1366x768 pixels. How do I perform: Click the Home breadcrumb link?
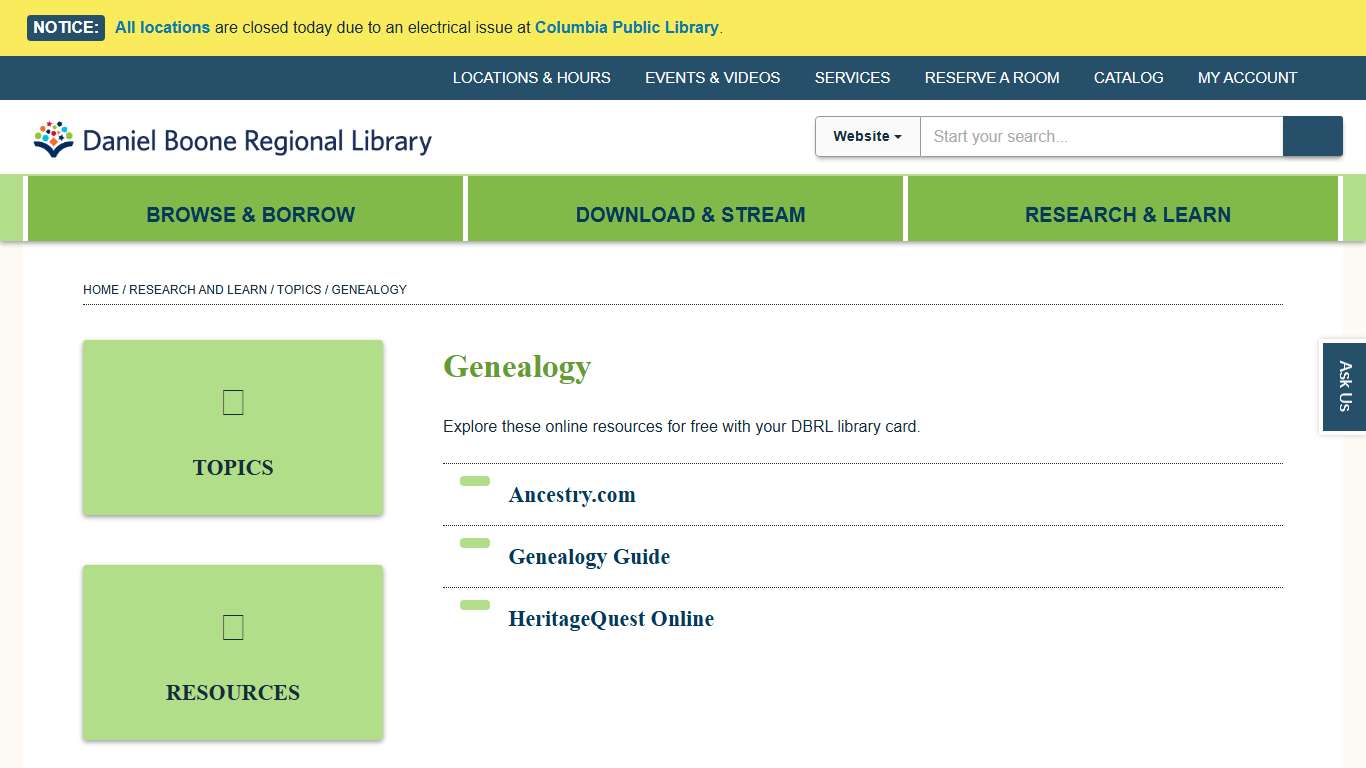(x=100, y=289)
